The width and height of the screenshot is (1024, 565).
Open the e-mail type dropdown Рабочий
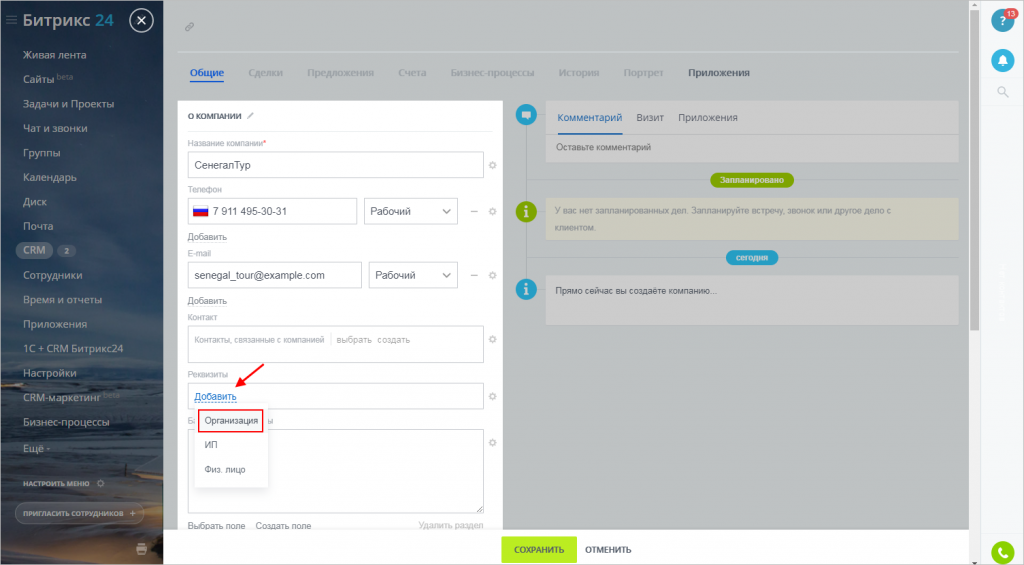(x=412, y=275)
